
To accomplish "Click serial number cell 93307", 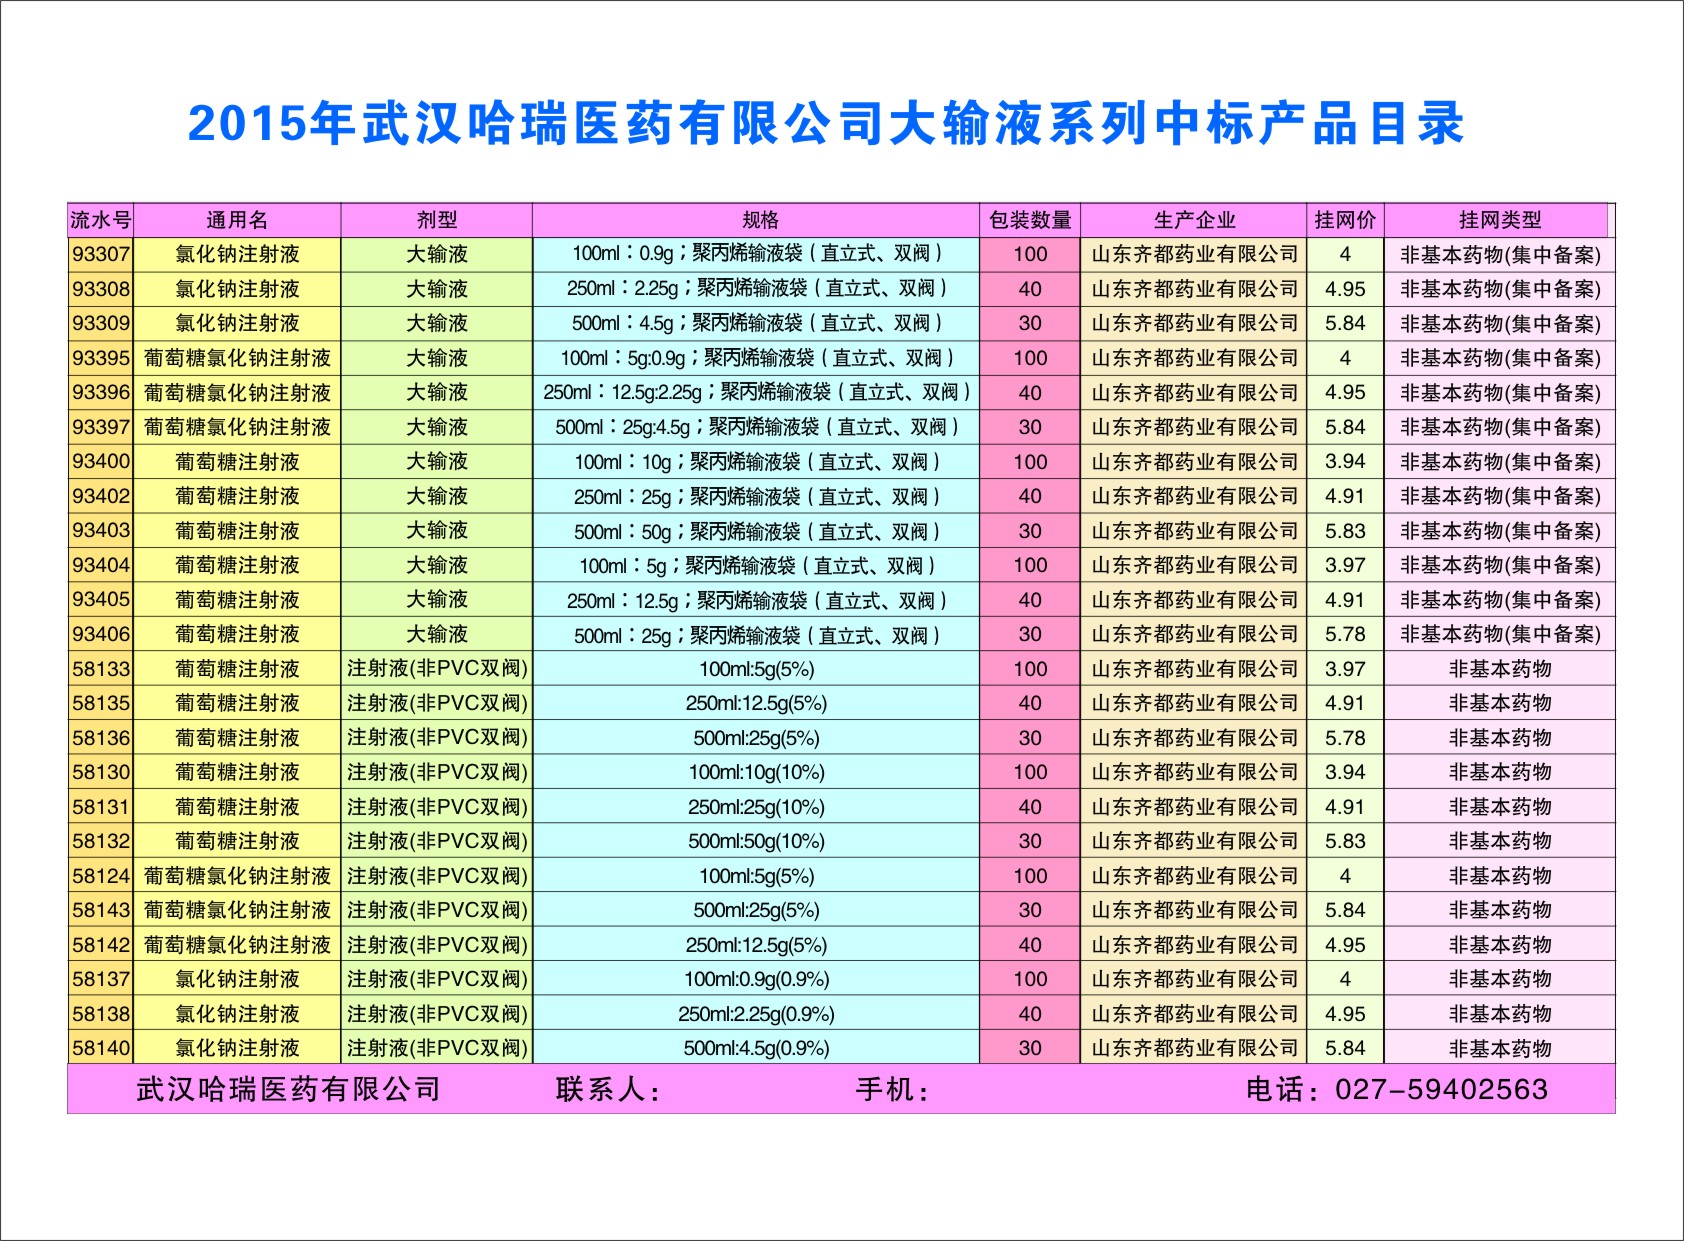I will click(x=100, y=254).
